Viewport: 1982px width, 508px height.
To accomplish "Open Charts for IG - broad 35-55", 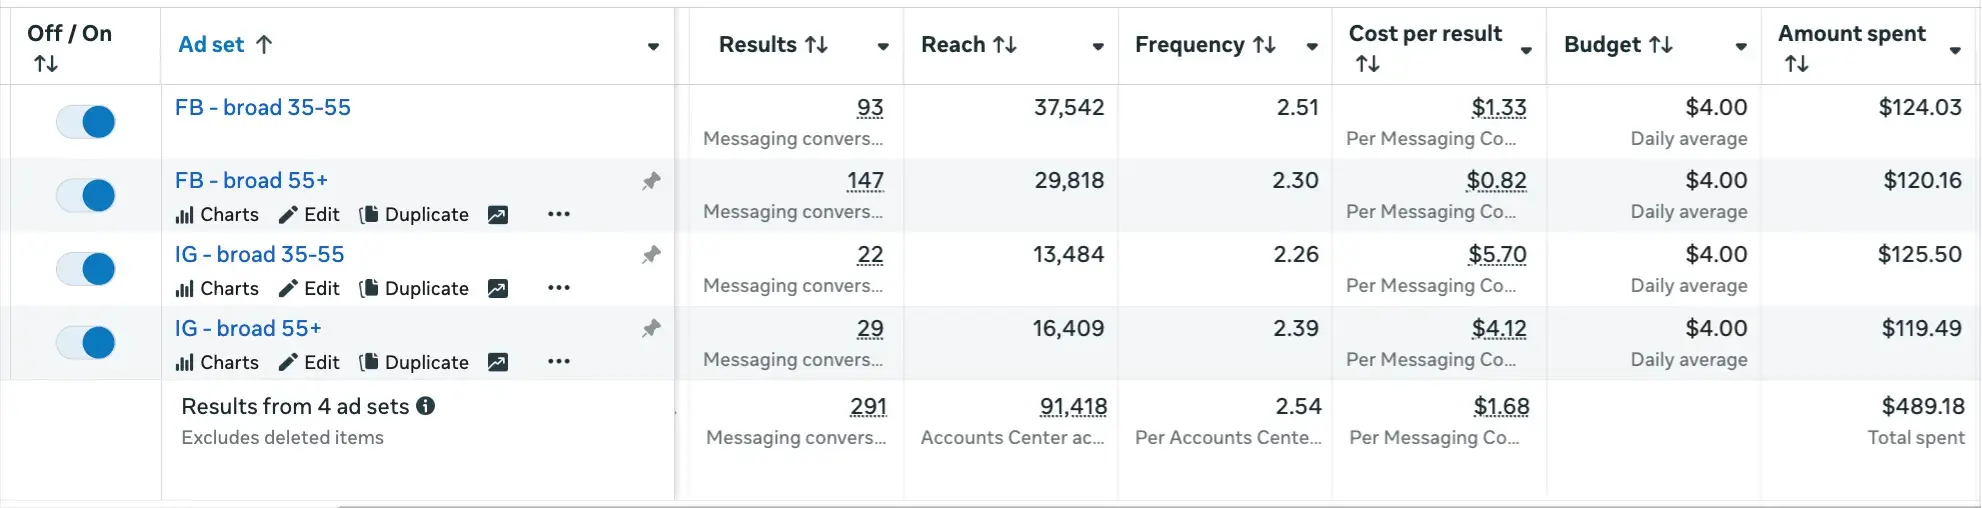I will (x=217, y=289).
